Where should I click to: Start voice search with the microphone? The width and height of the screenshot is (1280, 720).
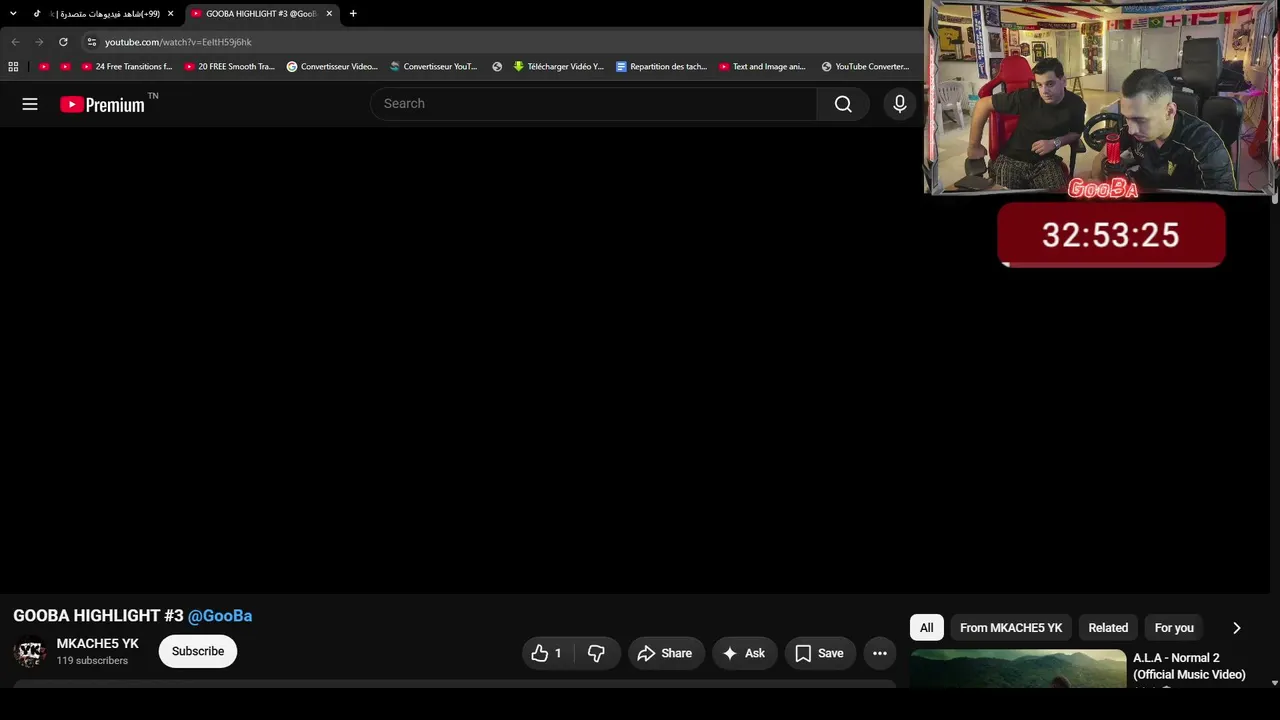pyautogui.click(x=900, y=104)
